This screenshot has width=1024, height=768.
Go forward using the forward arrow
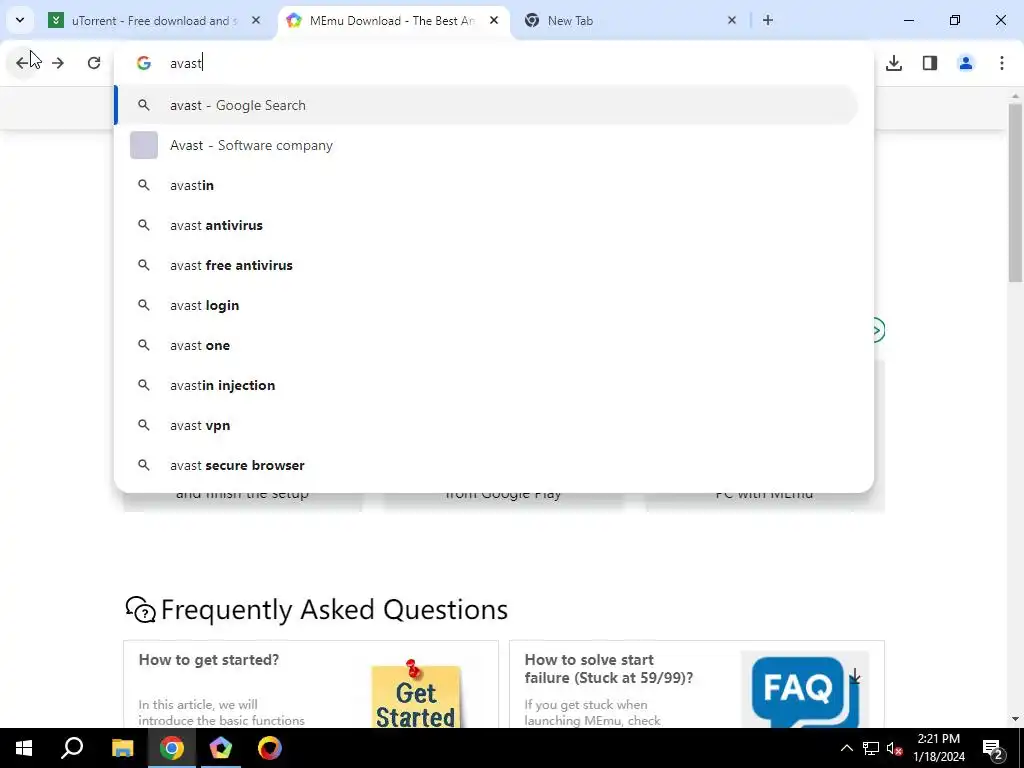coord(58,63)
